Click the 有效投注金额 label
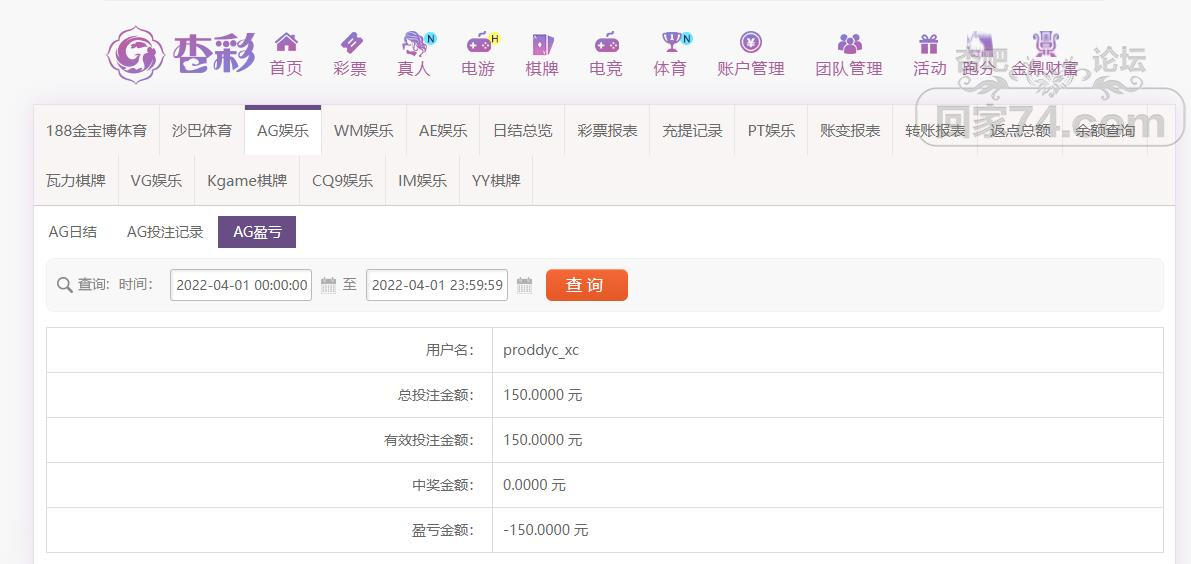This screenshot has height=564, width=1191. pyautogui.click(x=429, y=440)
